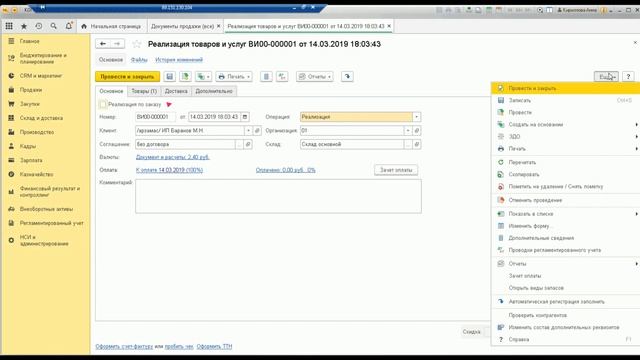
Task: Click Оформить ТТН link
Action: [x=214, y=346]
